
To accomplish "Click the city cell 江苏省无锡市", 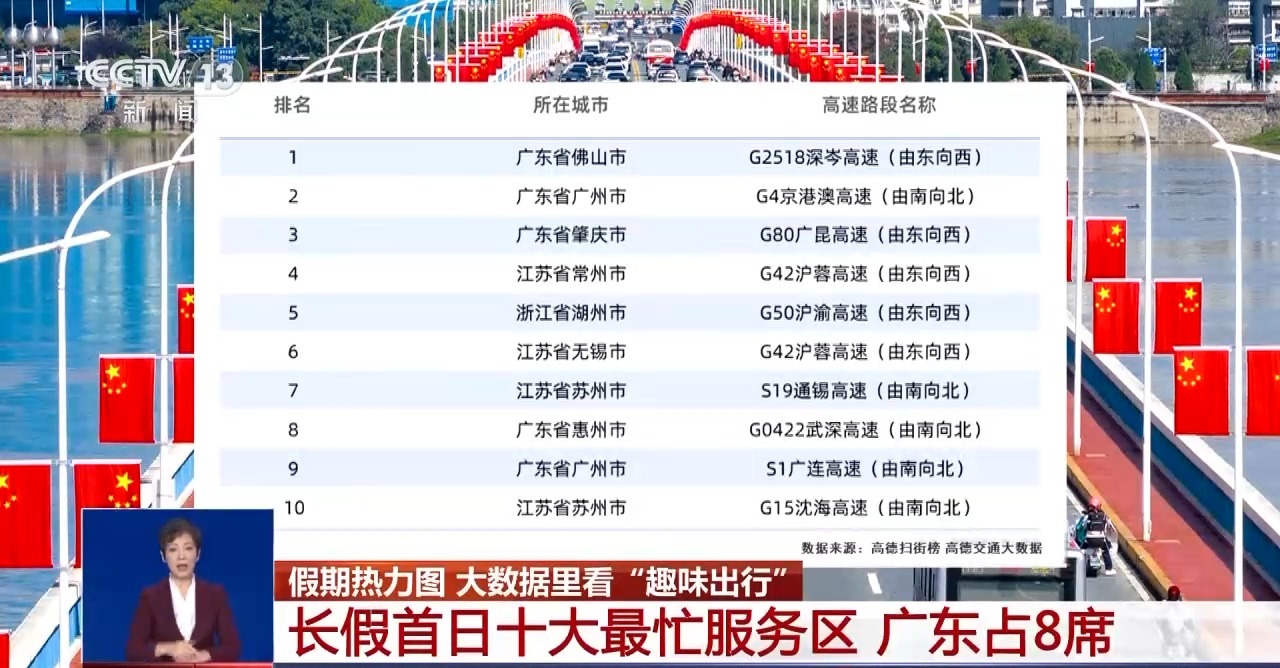I will (571, 352).
